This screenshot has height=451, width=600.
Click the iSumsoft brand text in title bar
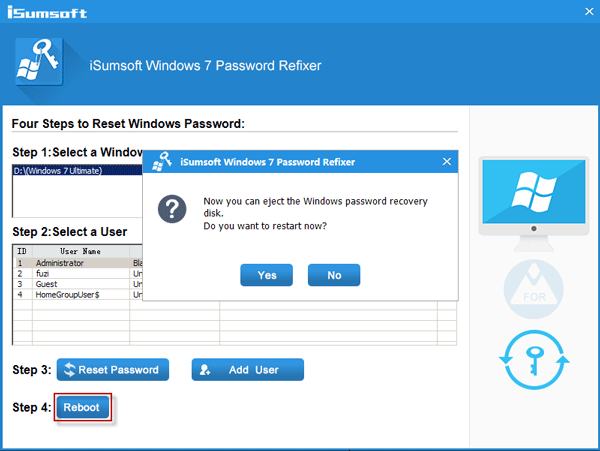47,12
